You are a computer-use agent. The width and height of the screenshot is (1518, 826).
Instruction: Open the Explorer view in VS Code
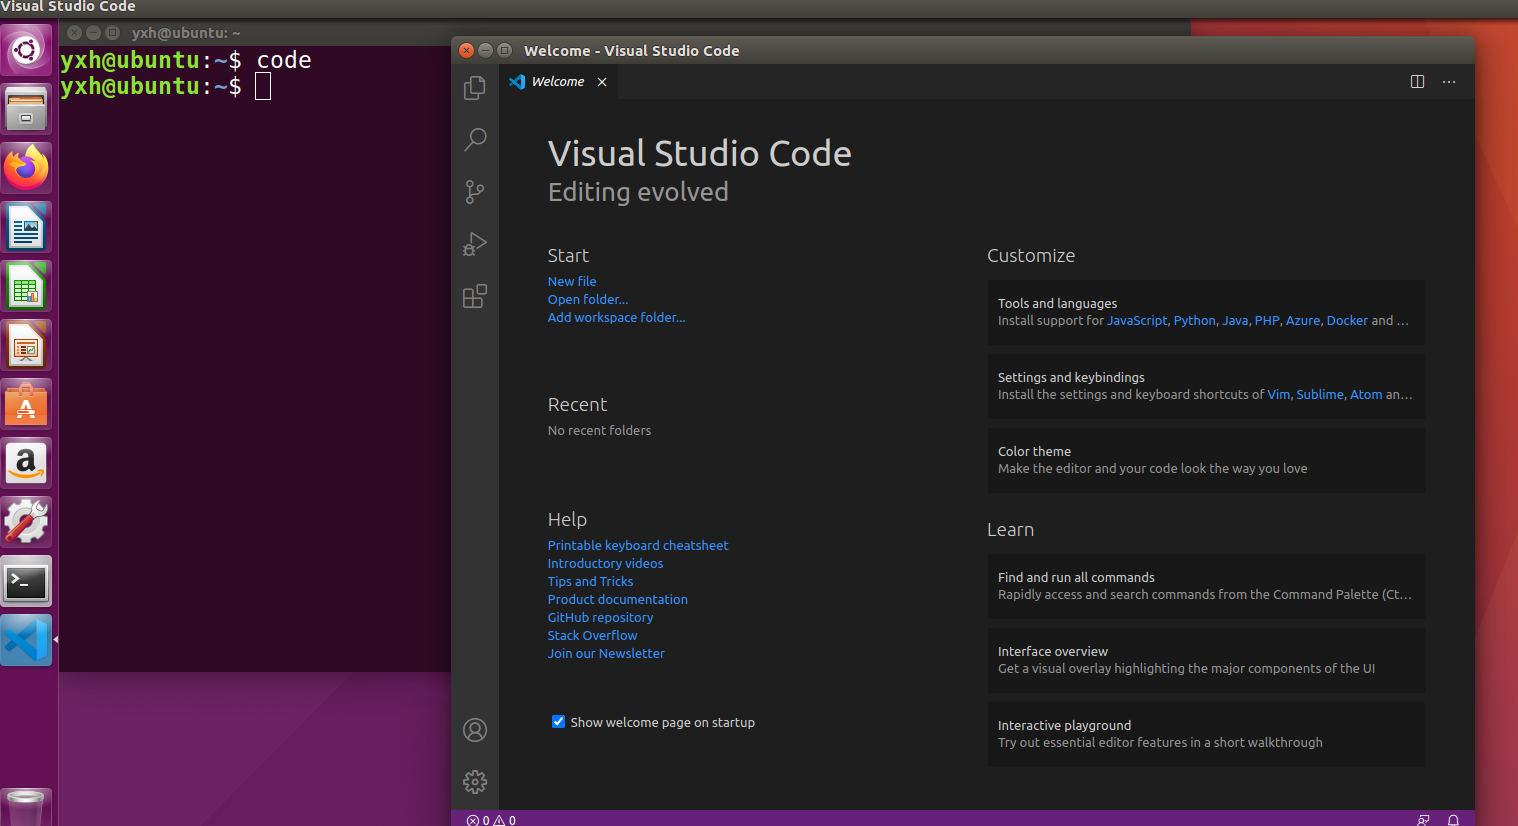coord(475,88)
